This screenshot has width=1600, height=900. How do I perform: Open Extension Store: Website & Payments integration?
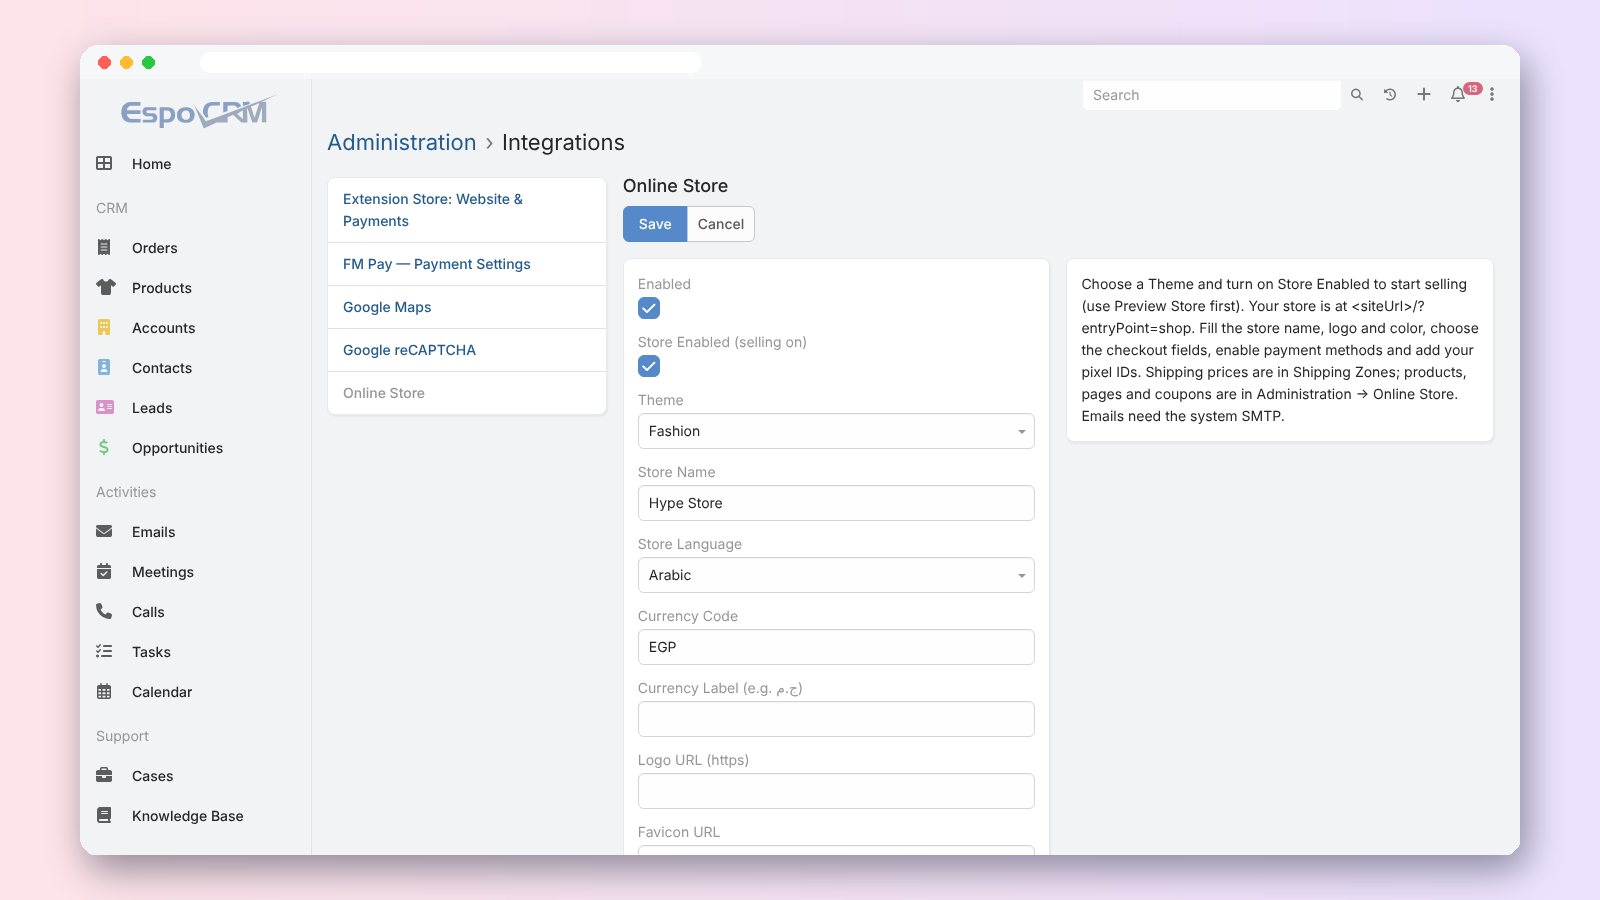click(467, 210)
